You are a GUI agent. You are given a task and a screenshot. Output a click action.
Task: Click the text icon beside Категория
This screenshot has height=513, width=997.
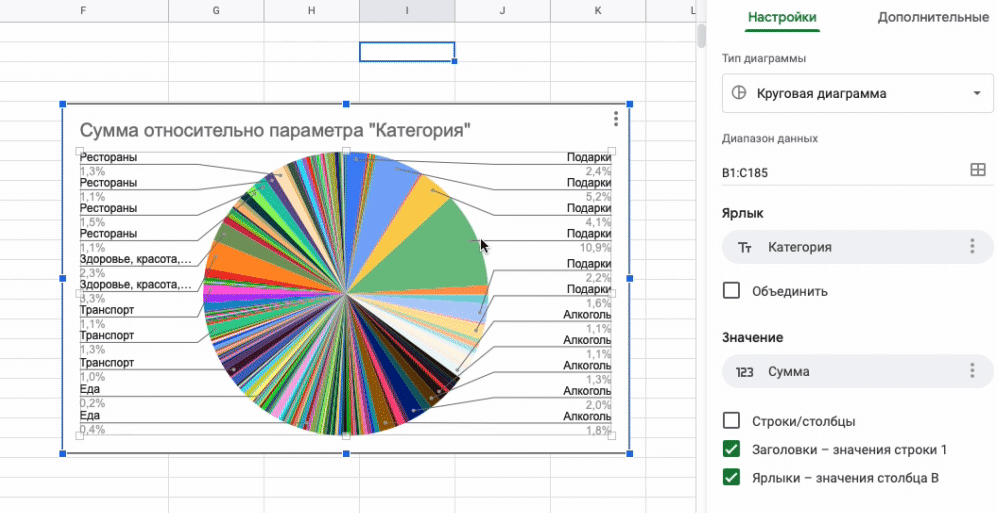745,247
